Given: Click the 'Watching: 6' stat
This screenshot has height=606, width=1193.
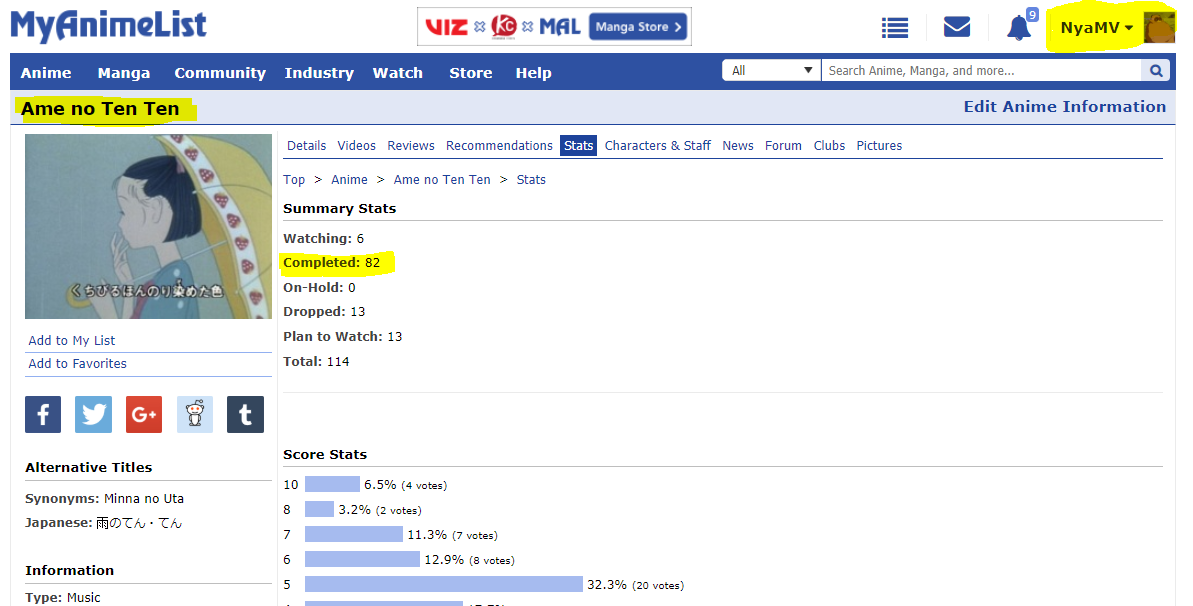Looking at the screenshot, I should click(x=323, y=238).
